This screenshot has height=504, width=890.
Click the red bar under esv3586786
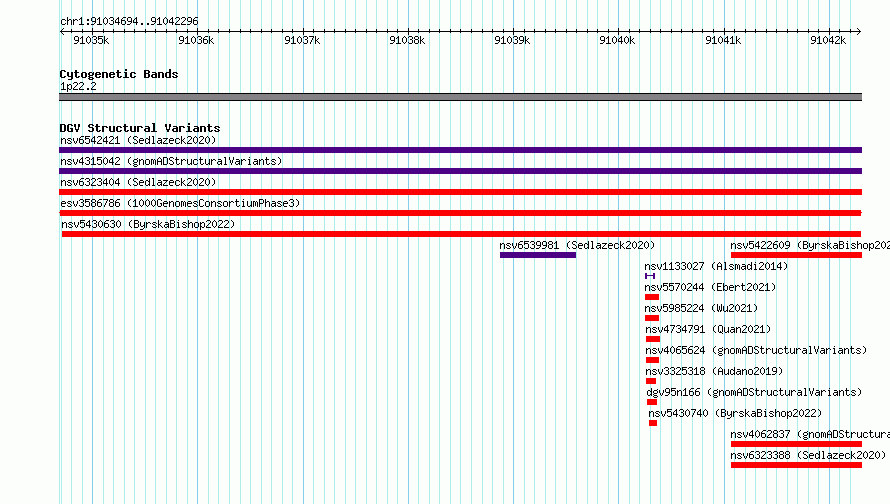(460, 213)
